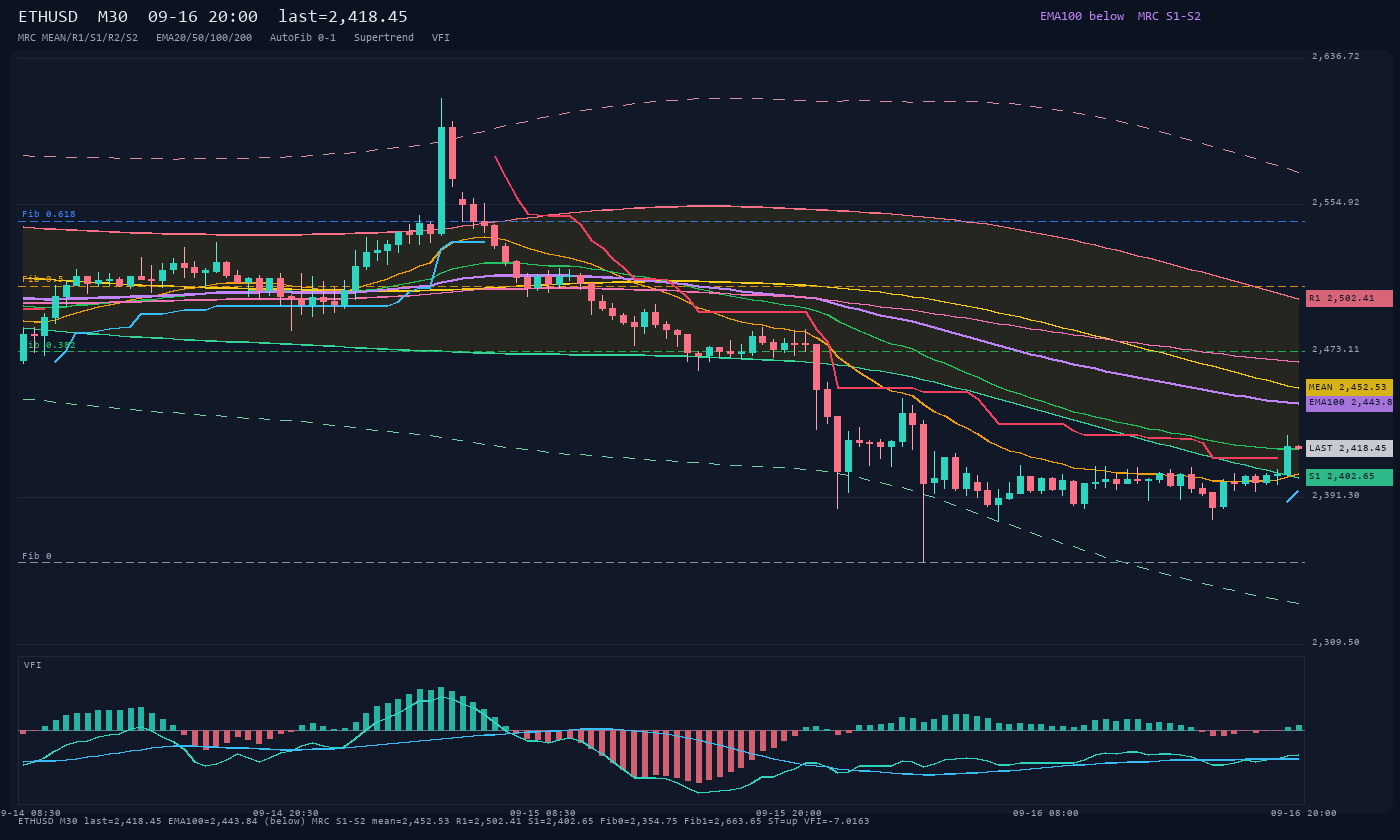This screenshot has height=840, width=1400.
Task: Click the ETHUSD symbol in the chart title
Action: (x=48, y=17)
